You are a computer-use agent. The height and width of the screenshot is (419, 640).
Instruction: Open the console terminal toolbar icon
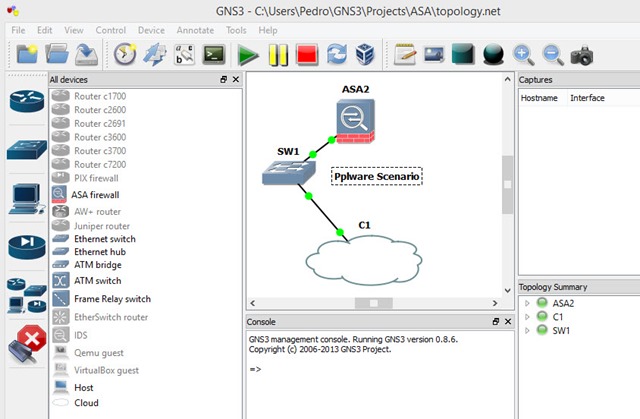213,55
